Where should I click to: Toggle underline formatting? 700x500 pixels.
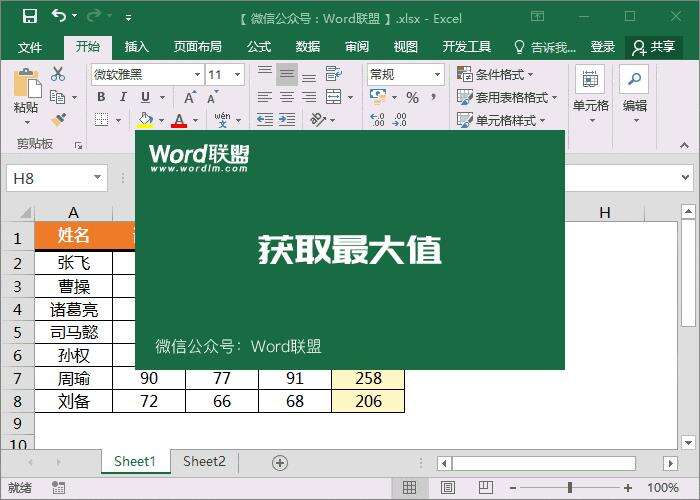click(146, 97)
